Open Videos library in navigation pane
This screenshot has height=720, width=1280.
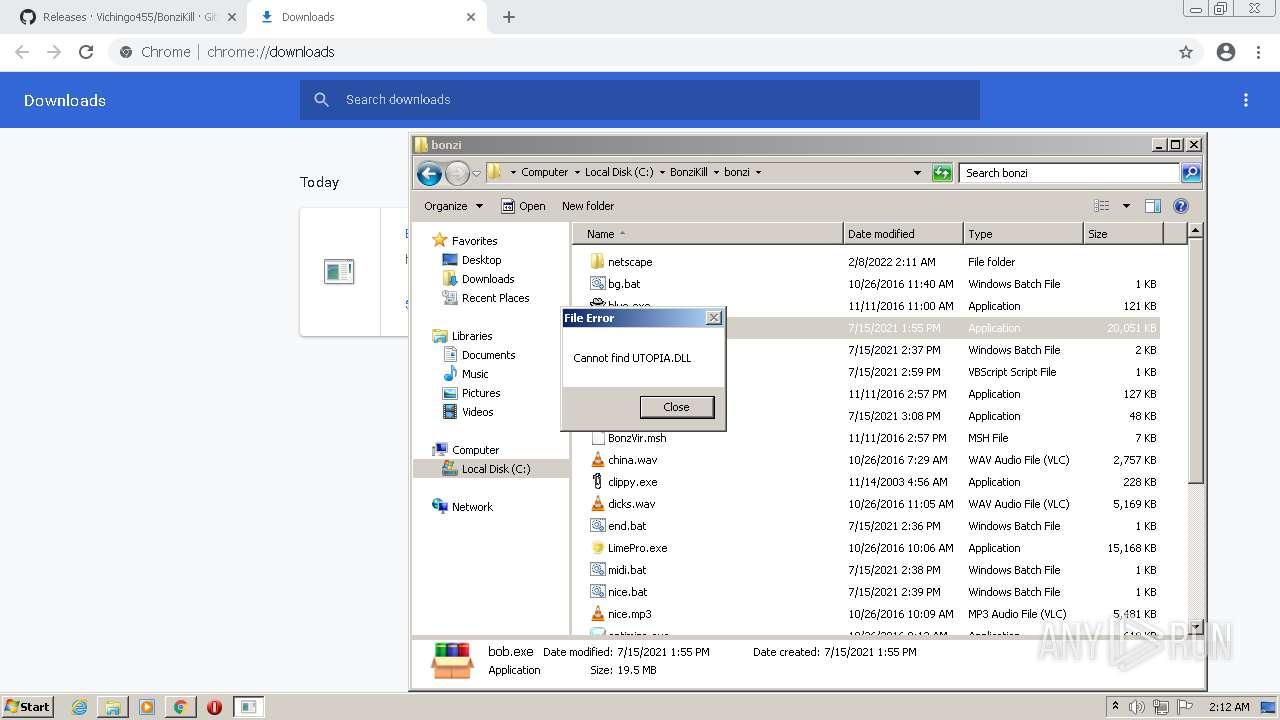[477, 412]
